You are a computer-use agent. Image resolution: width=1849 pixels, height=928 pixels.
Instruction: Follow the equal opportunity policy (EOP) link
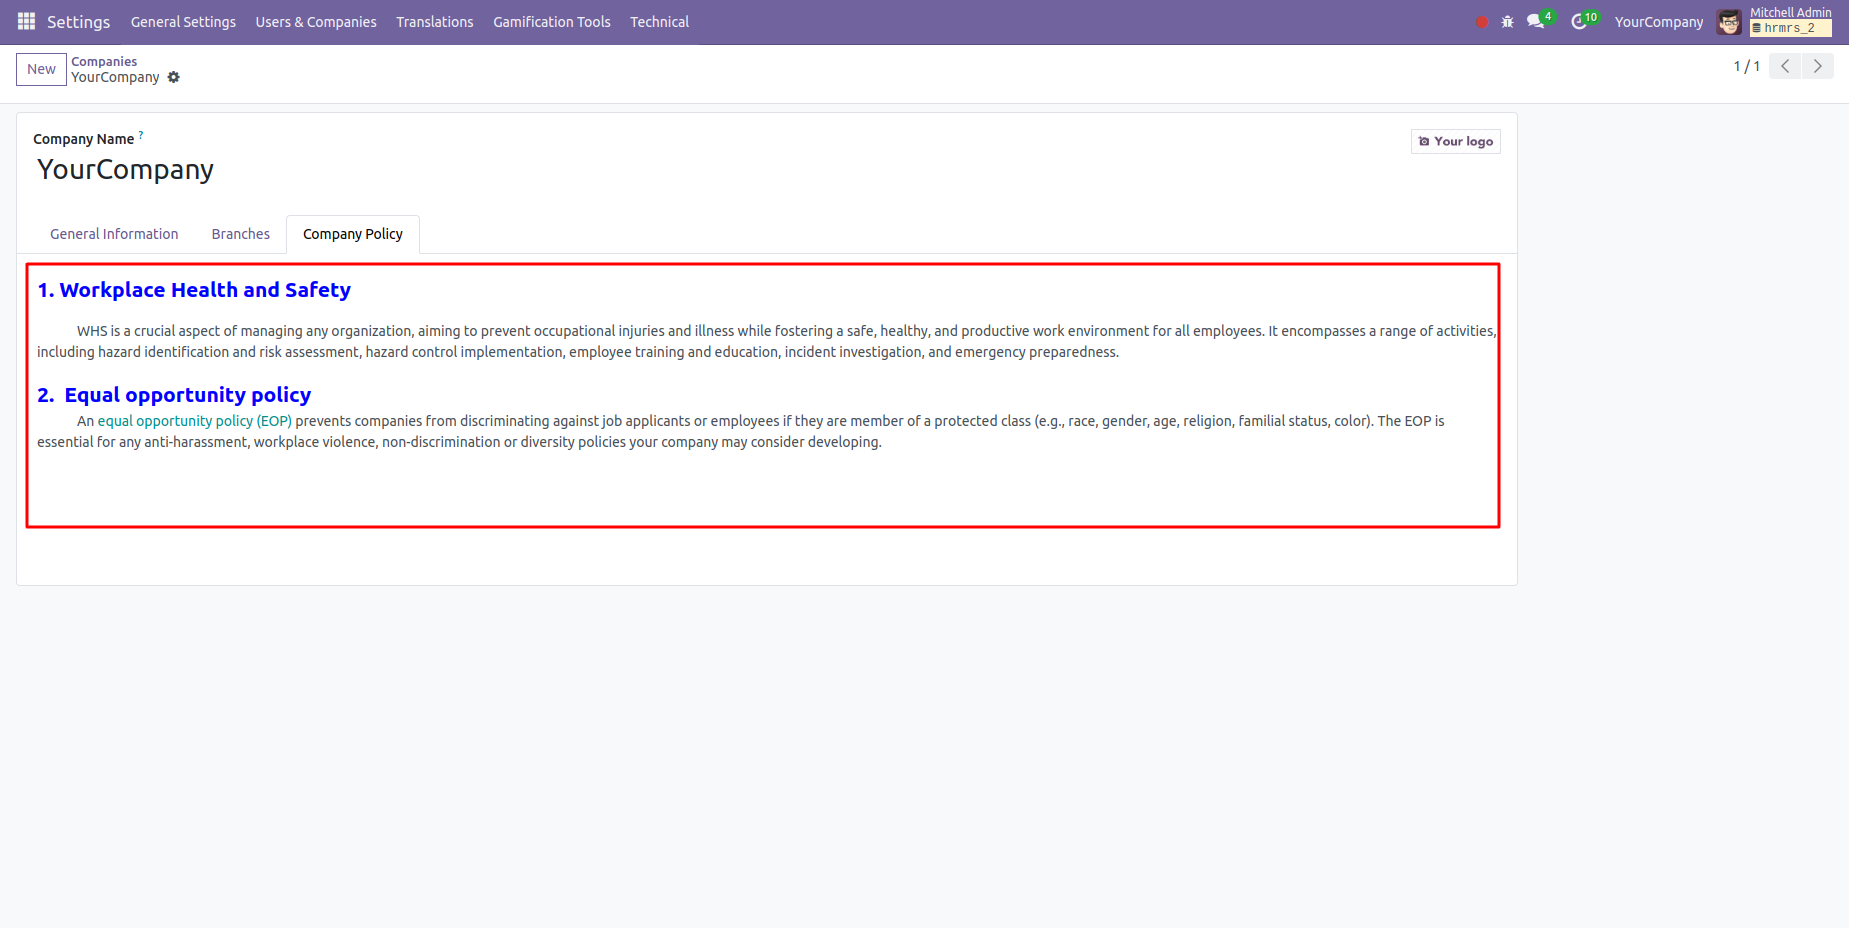click(x=194, y=421)
